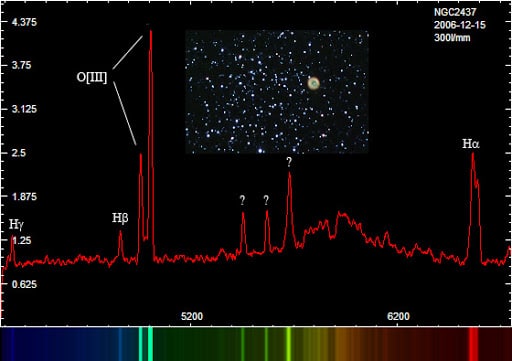Viewport: 512px width, 361px height.
Task: Click the O[III] line label
Action: tap(92, 77)
